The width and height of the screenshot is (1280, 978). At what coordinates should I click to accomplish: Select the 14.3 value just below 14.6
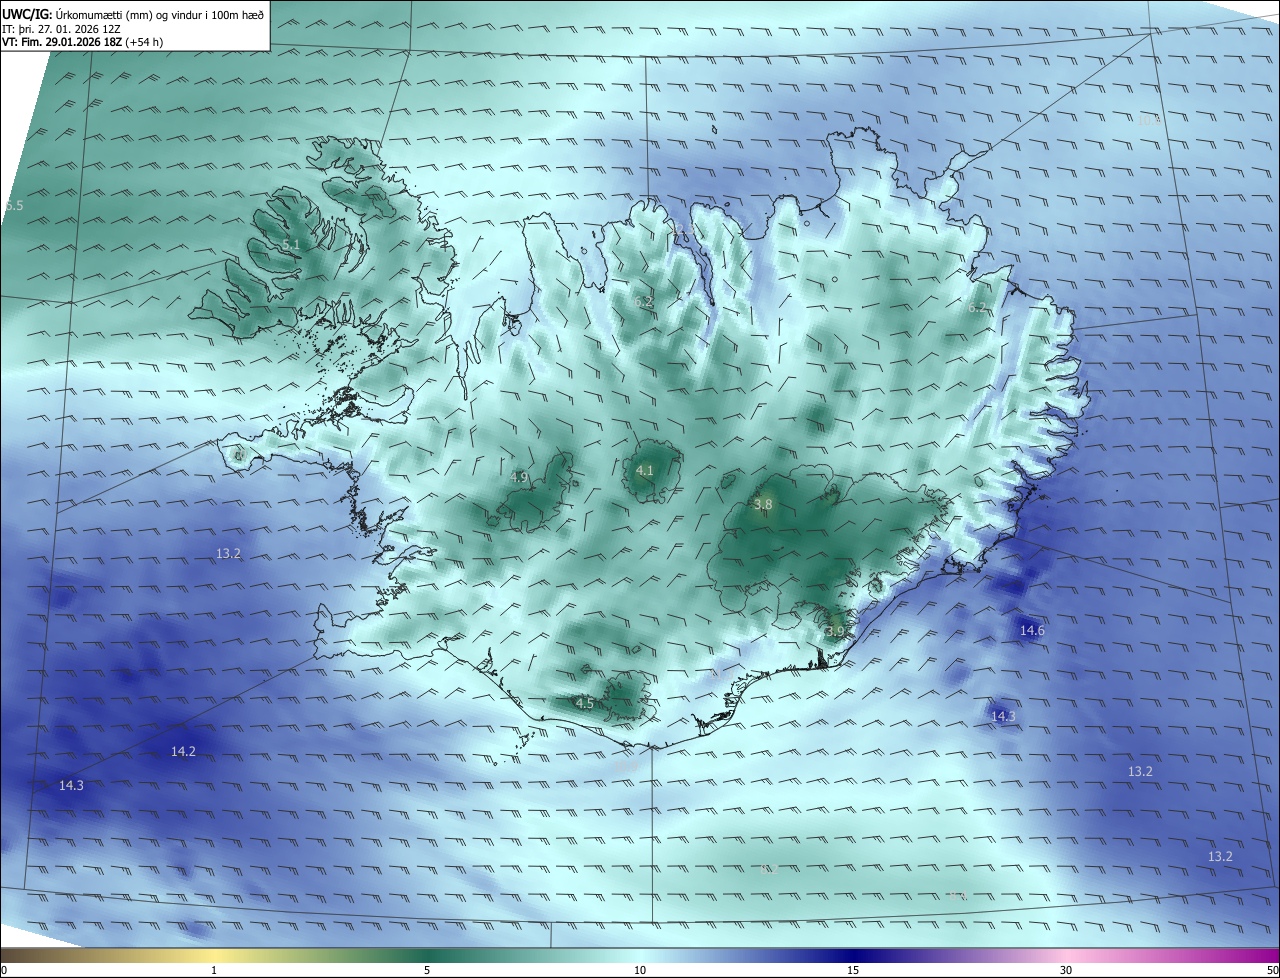click(1003, 716)
